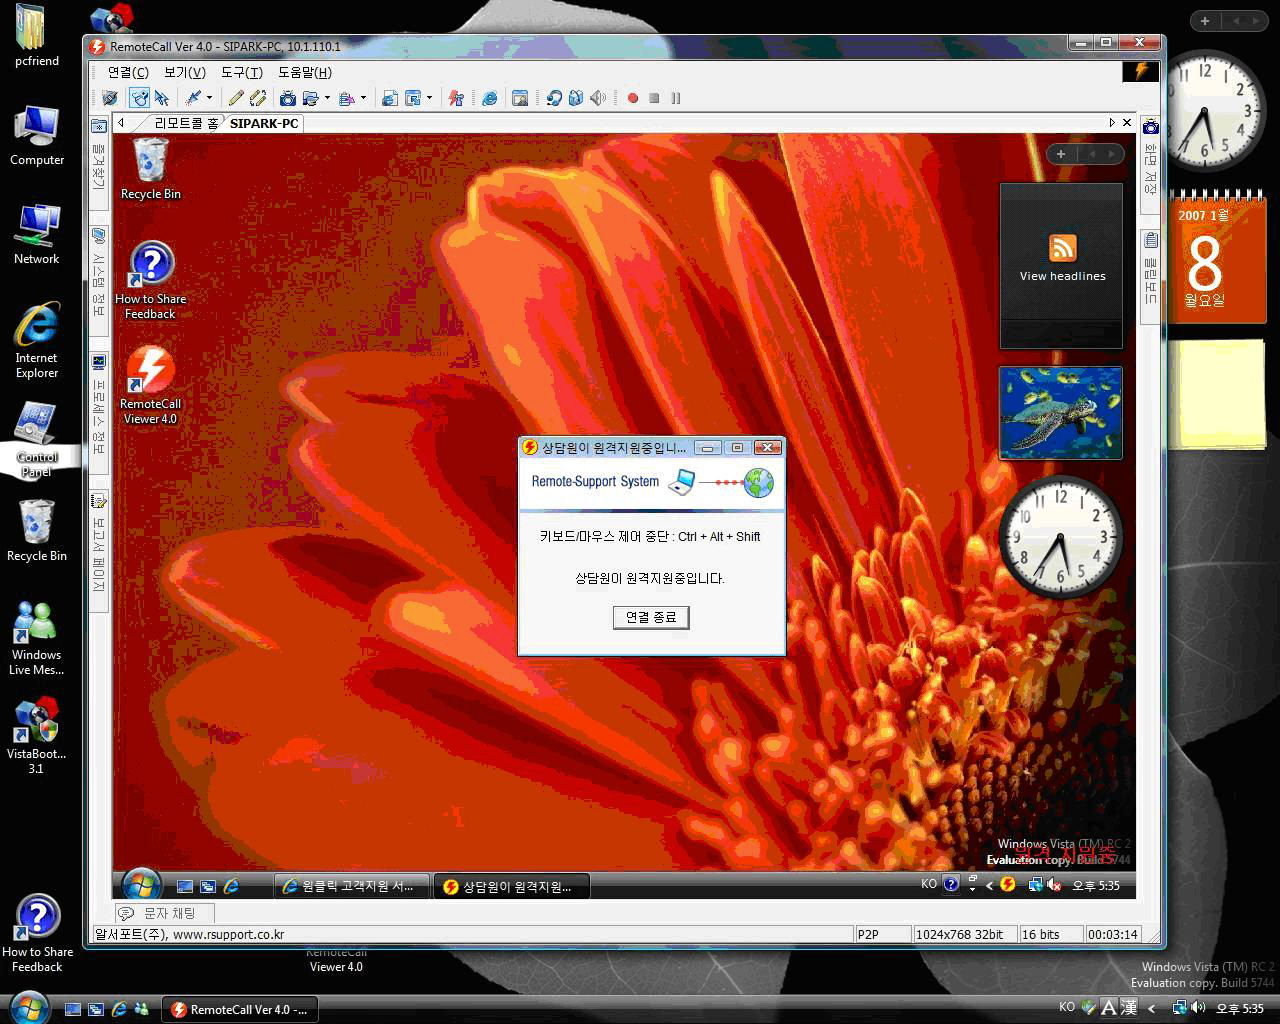Click remote taskbar item 원클릭 고객지원
The image size is (1280, 1024).
click(351, 886)
